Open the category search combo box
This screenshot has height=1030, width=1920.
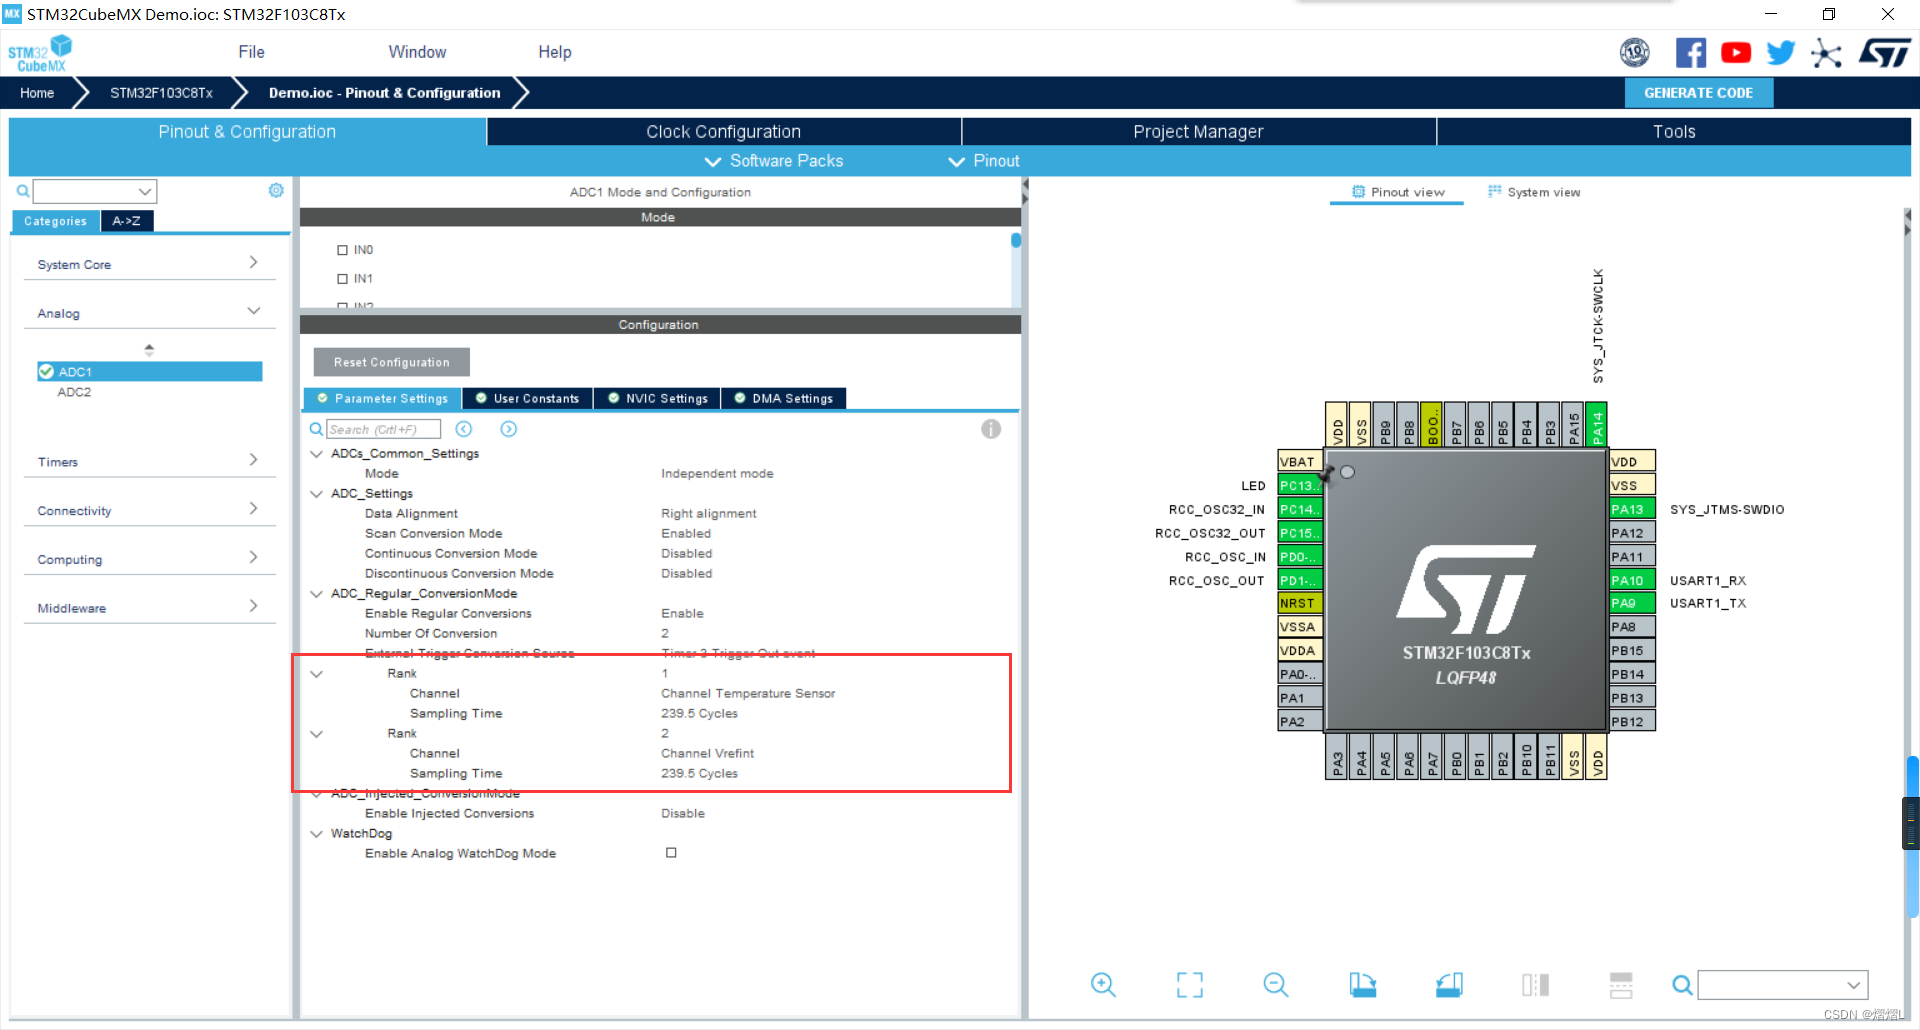tap(95, 191)
